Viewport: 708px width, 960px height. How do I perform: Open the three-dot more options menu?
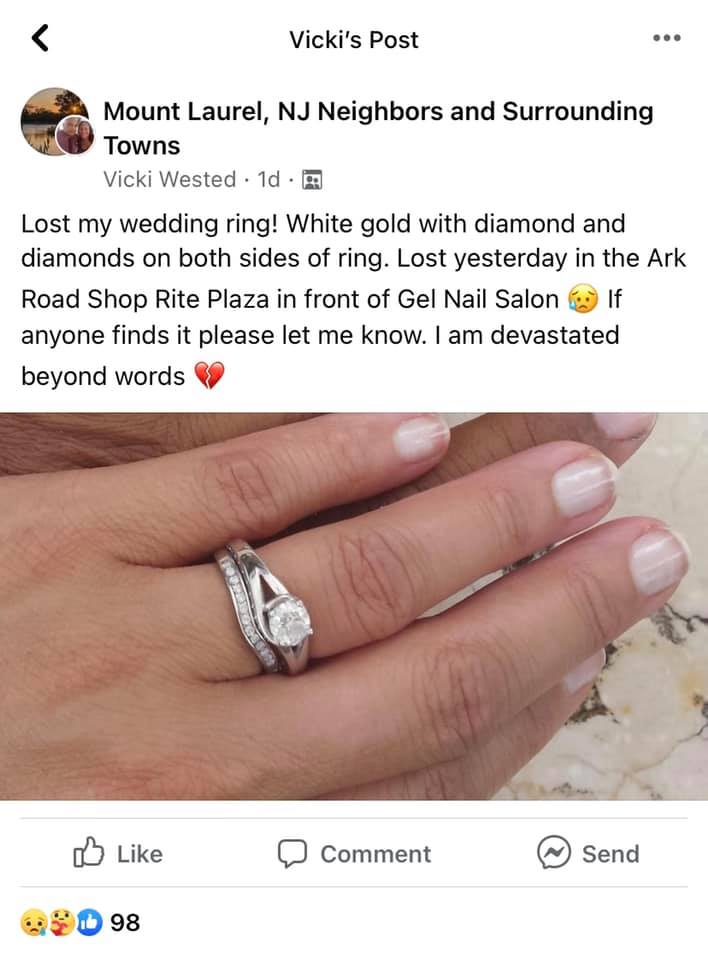[667, 38]
